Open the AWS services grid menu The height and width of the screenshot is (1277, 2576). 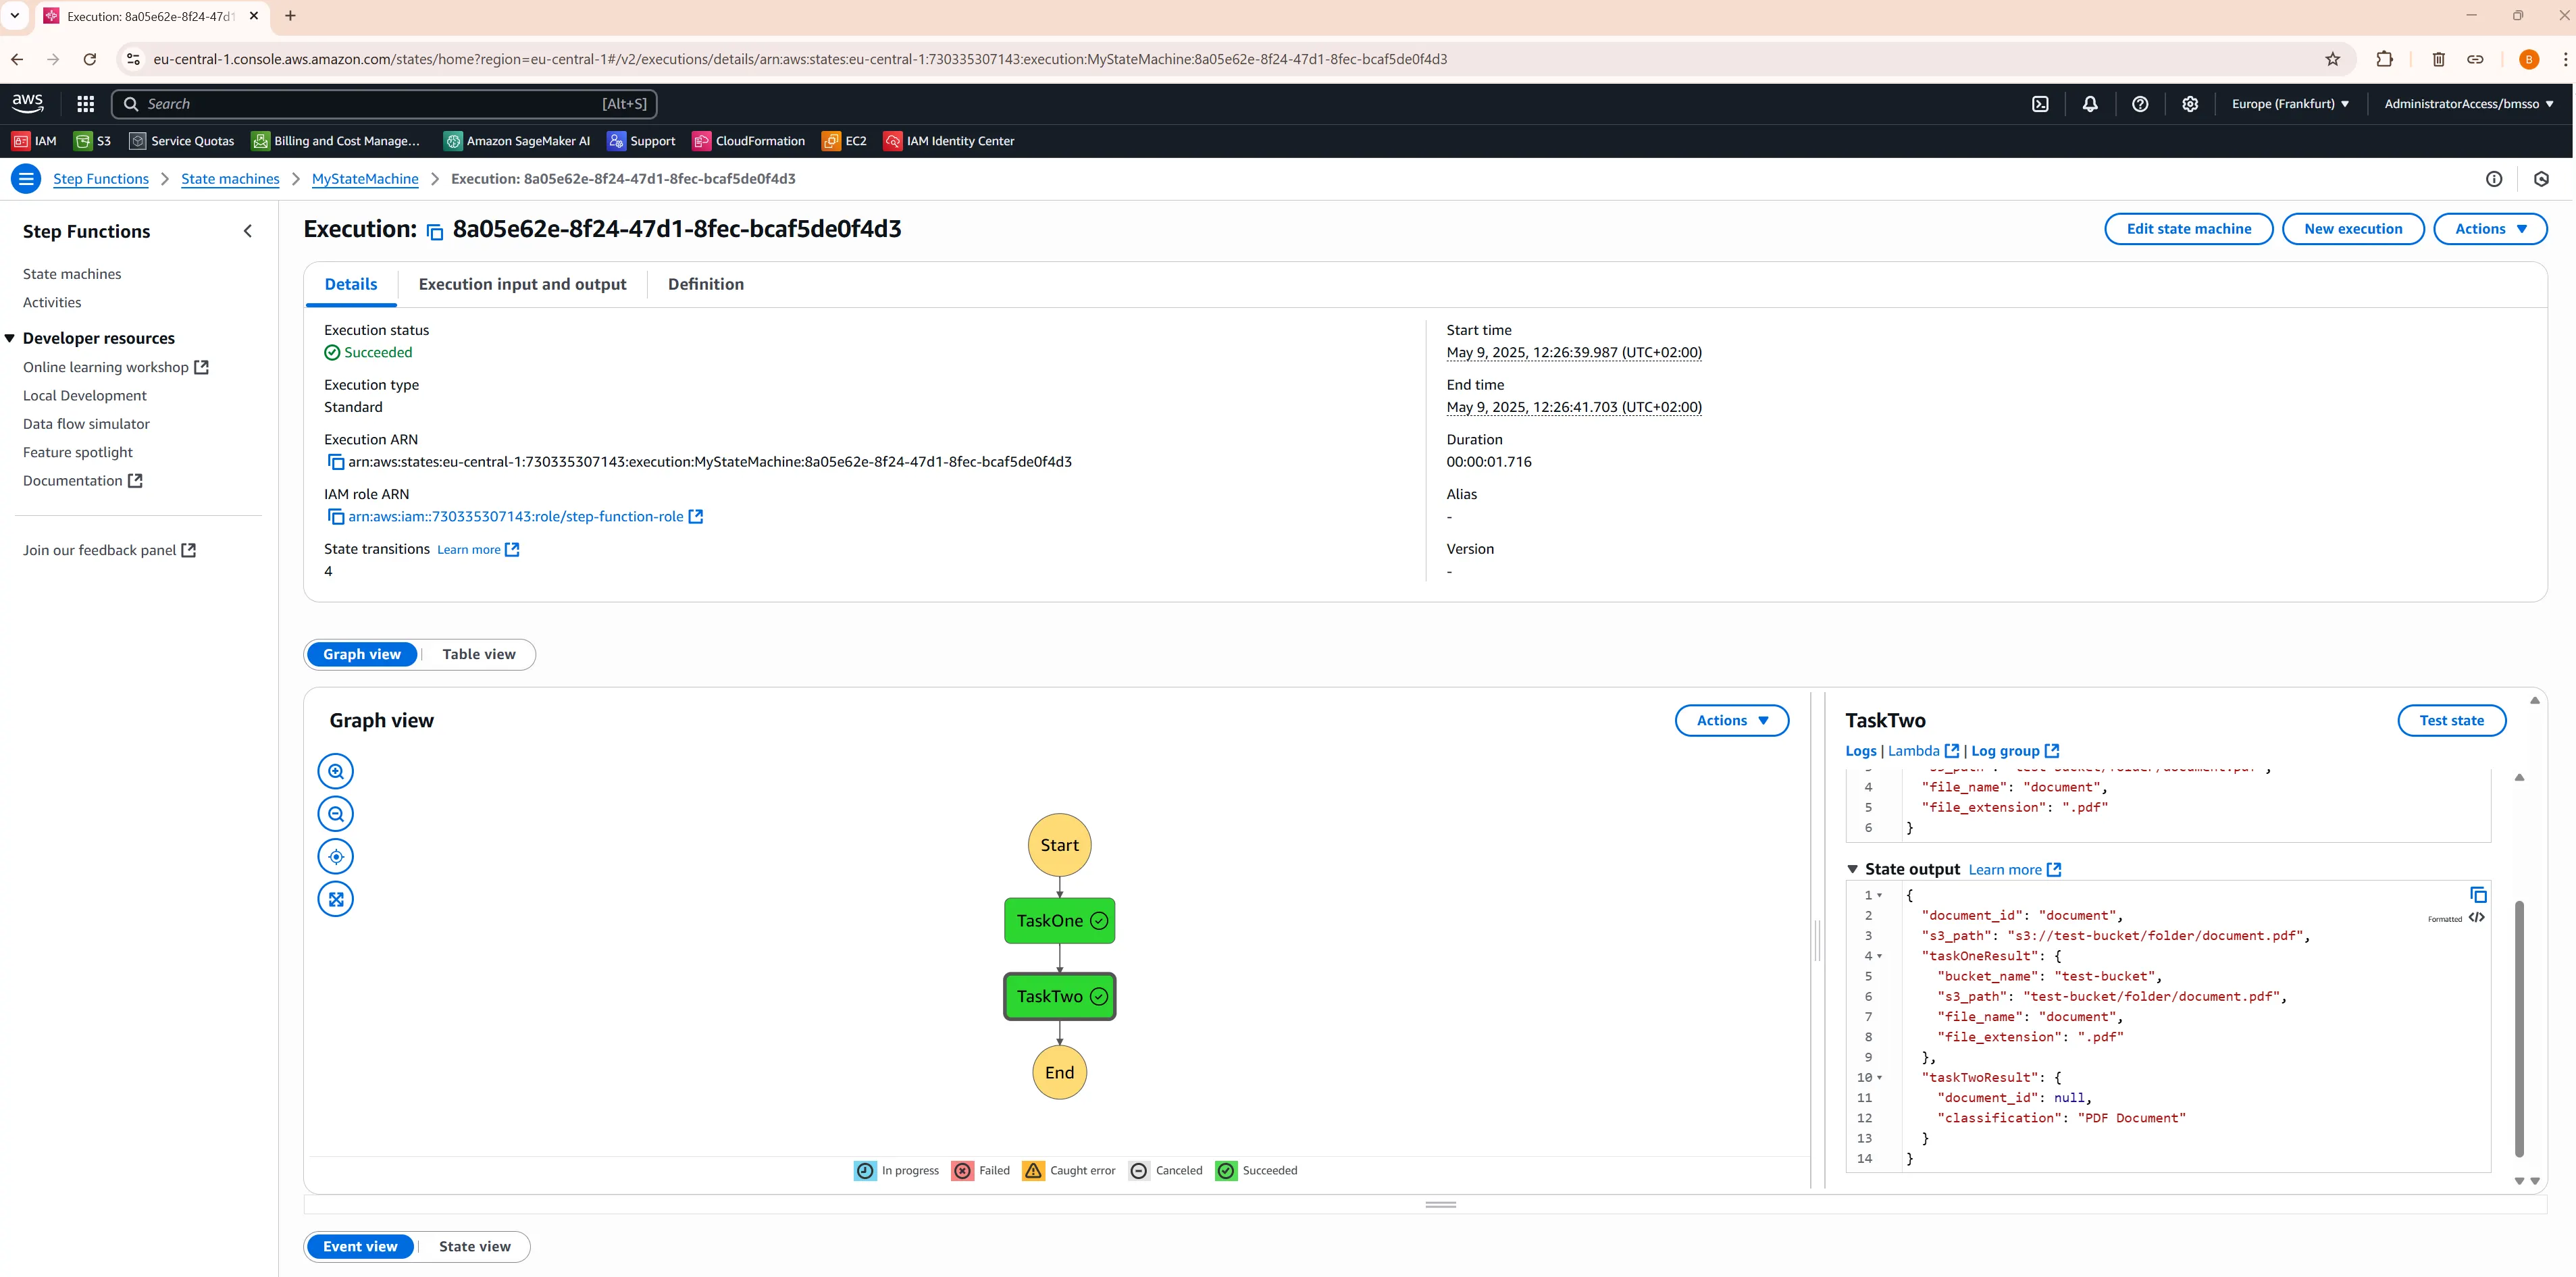click(x=86, y=104)
